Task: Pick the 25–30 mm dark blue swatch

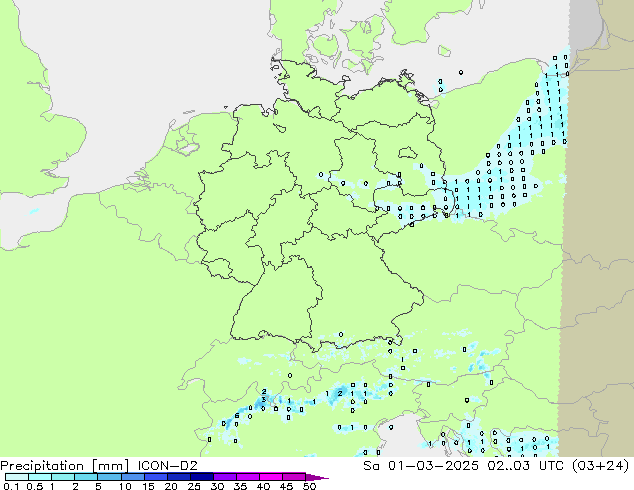Action: pos(201,477)
